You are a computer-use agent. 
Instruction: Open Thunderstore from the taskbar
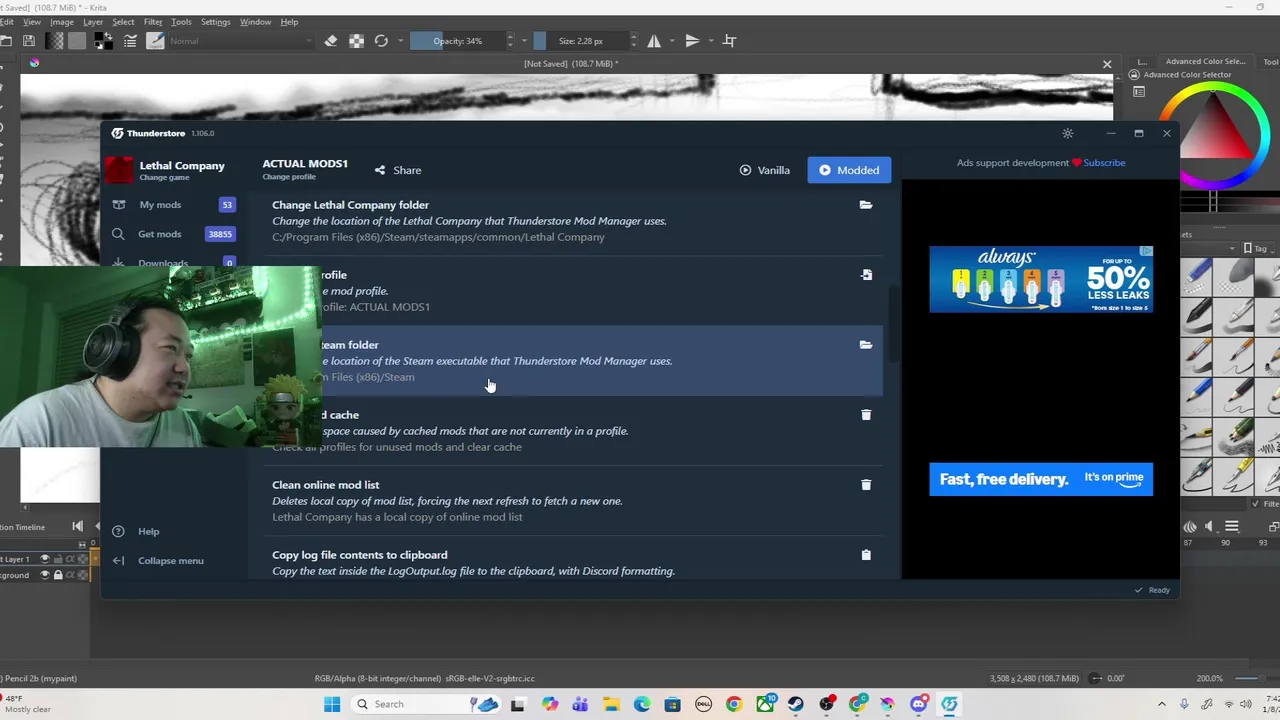coord(949,704)
